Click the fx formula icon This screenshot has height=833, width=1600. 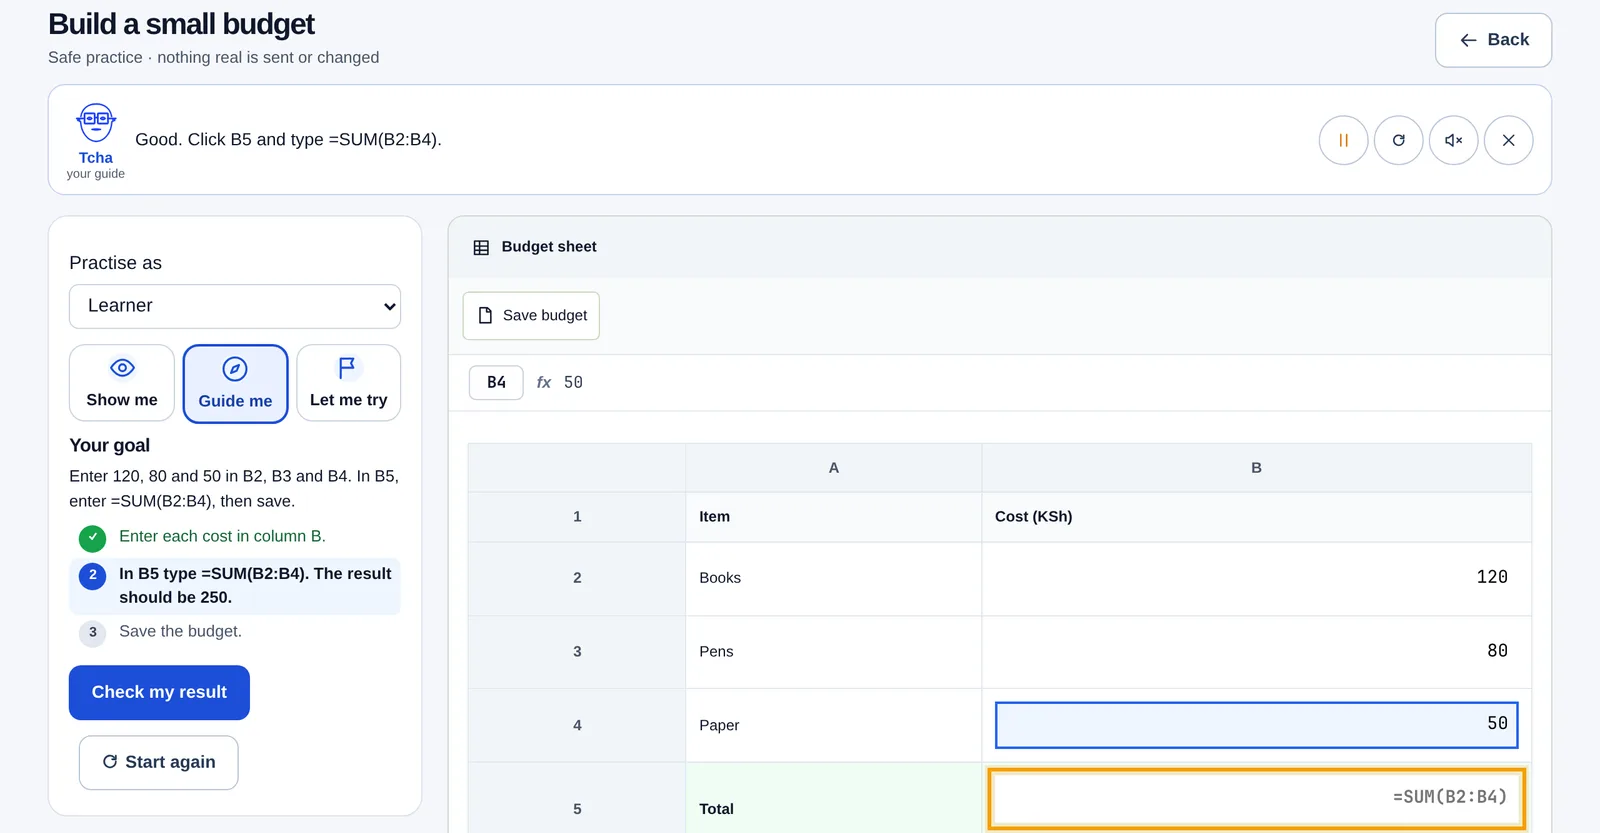click(544, 383)
